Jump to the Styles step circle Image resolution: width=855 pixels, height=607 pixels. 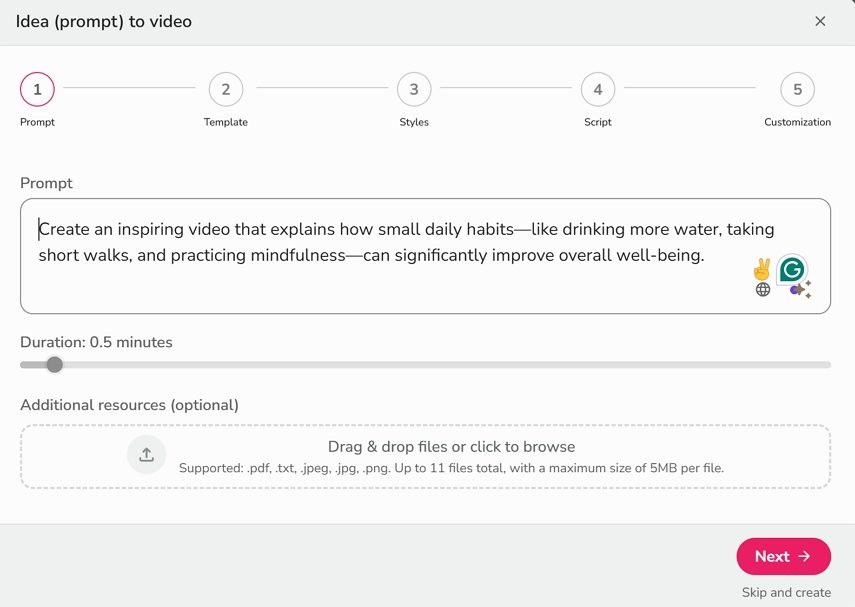(414, 89)
